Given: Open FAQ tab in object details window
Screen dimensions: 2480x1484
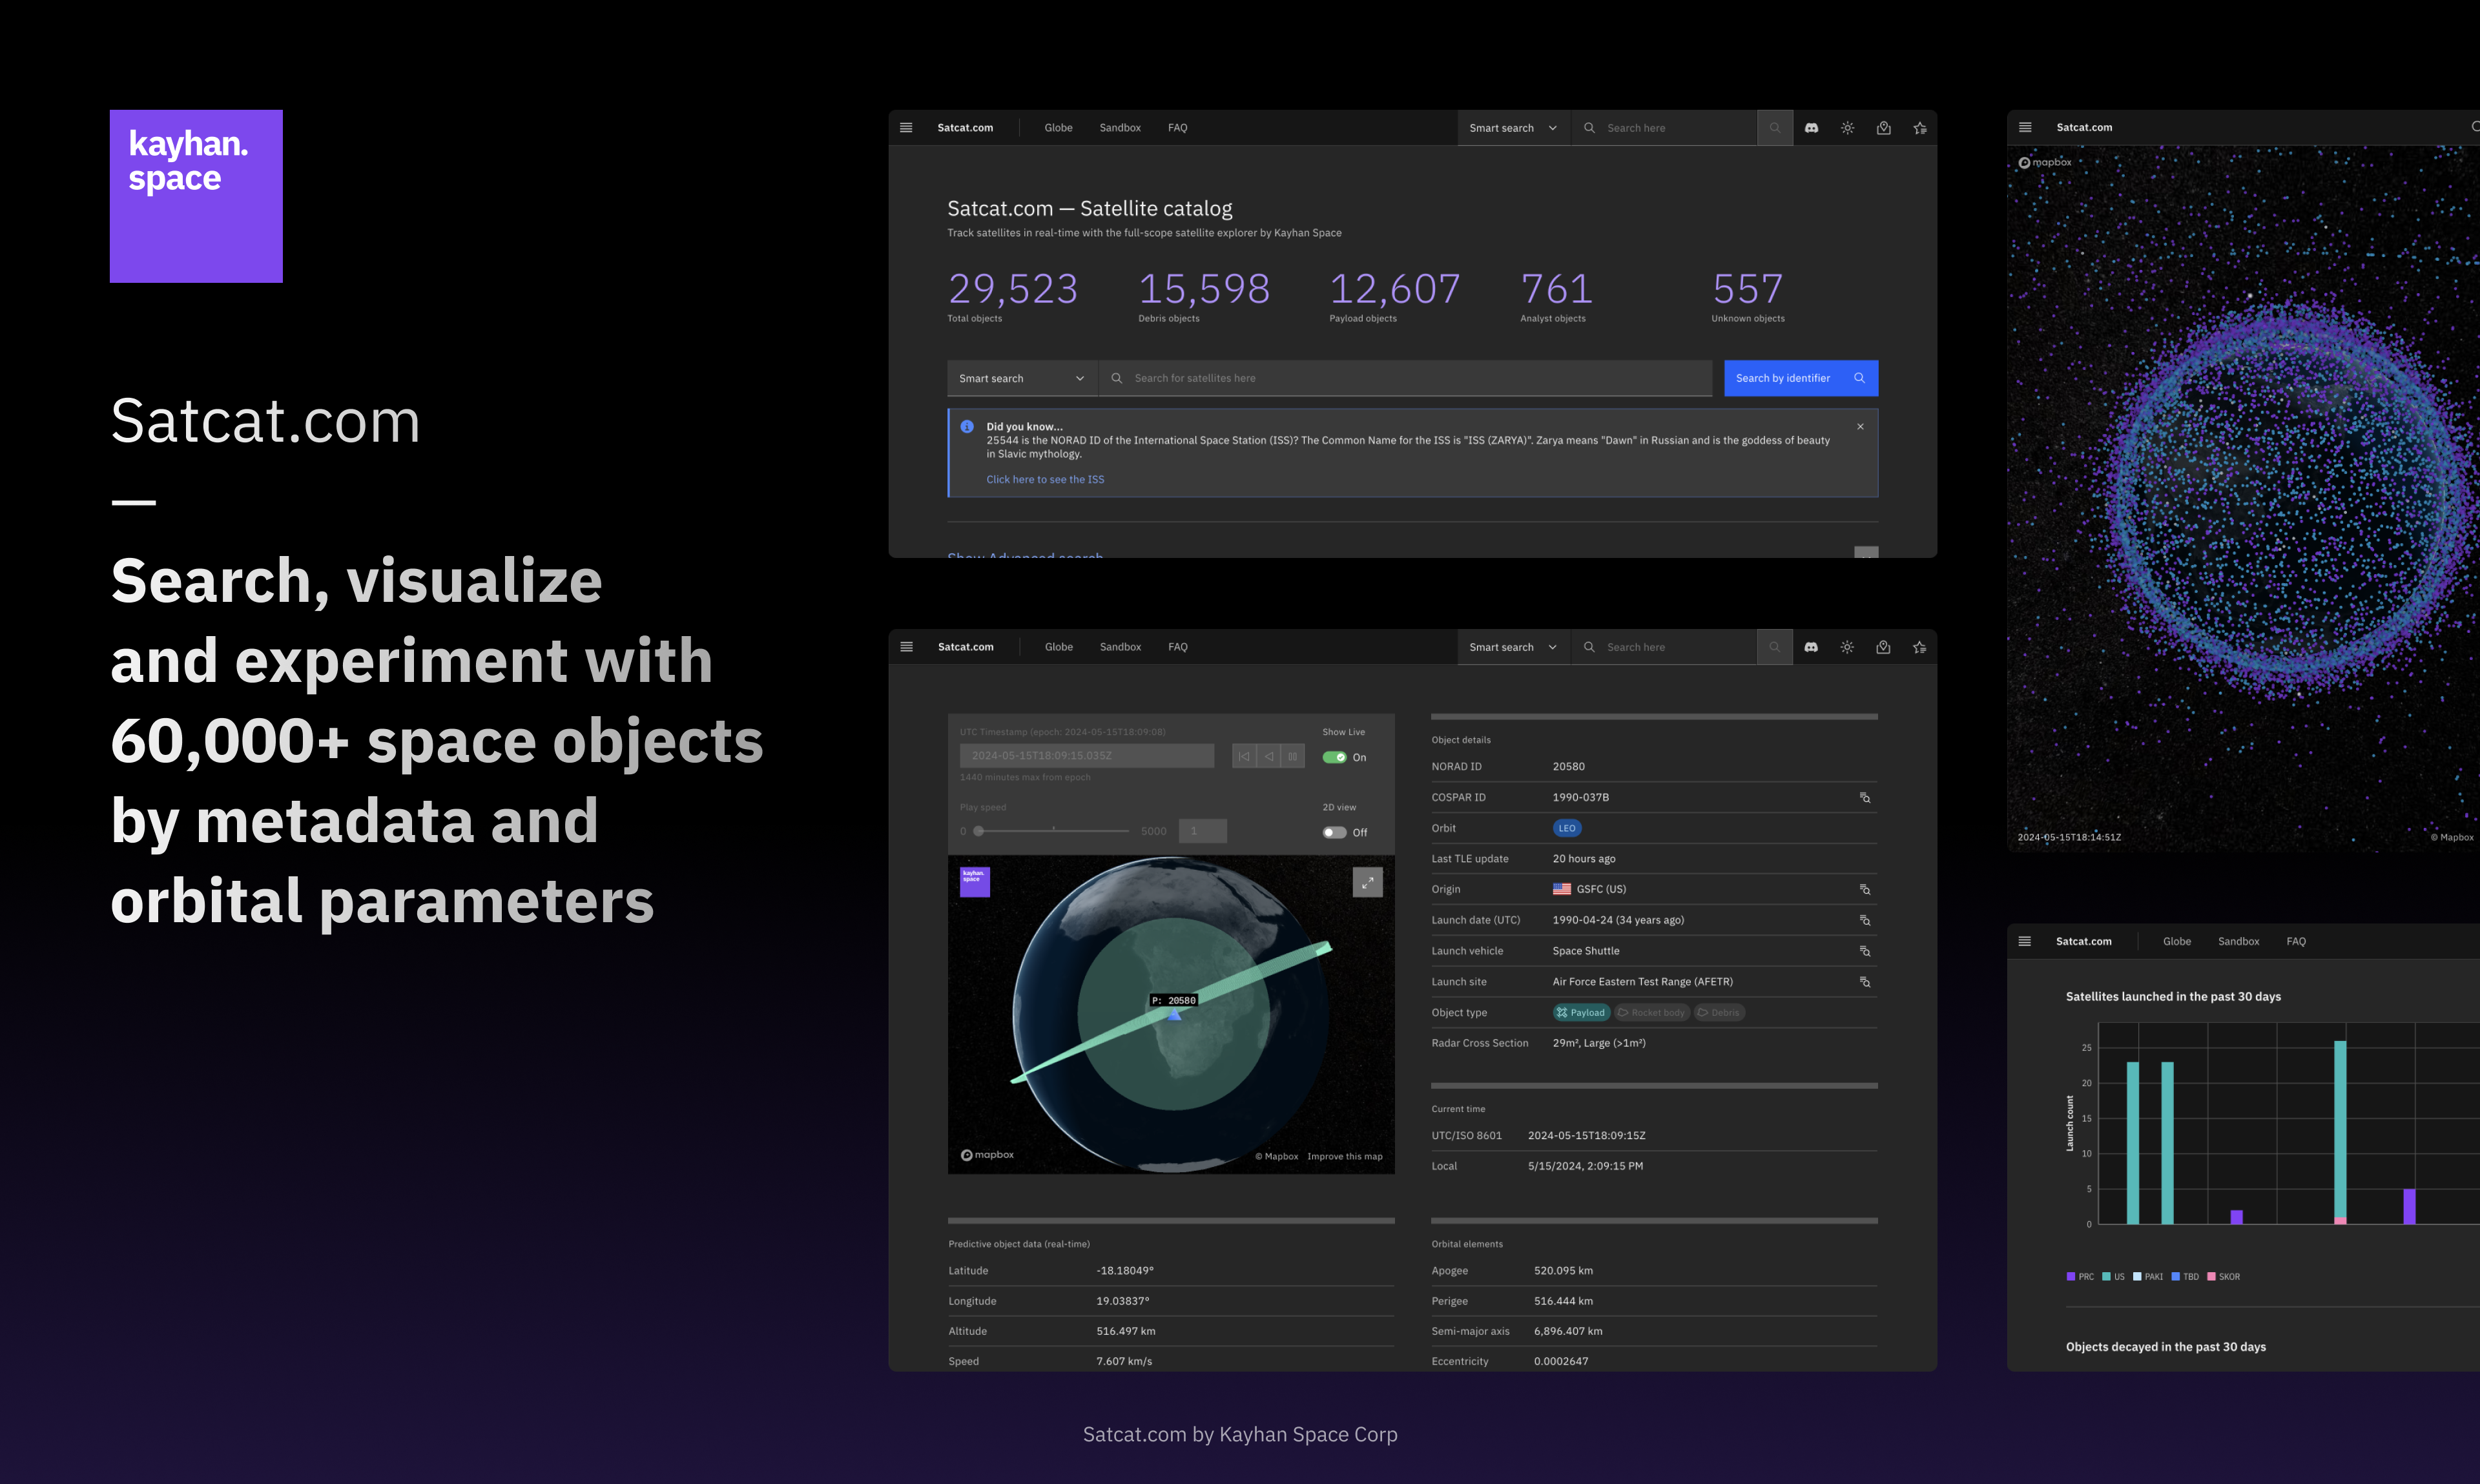Looking at the screenshot, I should [x=1178, y=647].
